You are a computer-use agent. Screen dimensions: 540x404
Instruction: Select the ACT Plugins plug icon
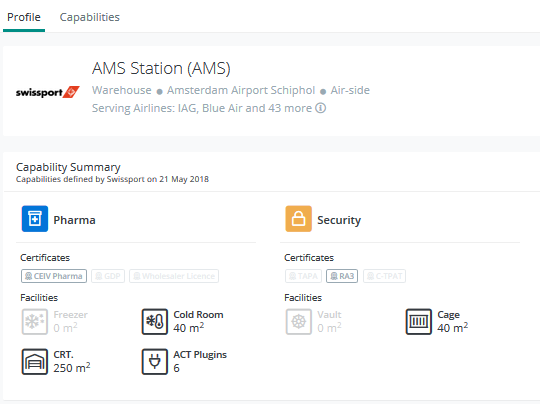pyautogui.click(x=155, y=362)
